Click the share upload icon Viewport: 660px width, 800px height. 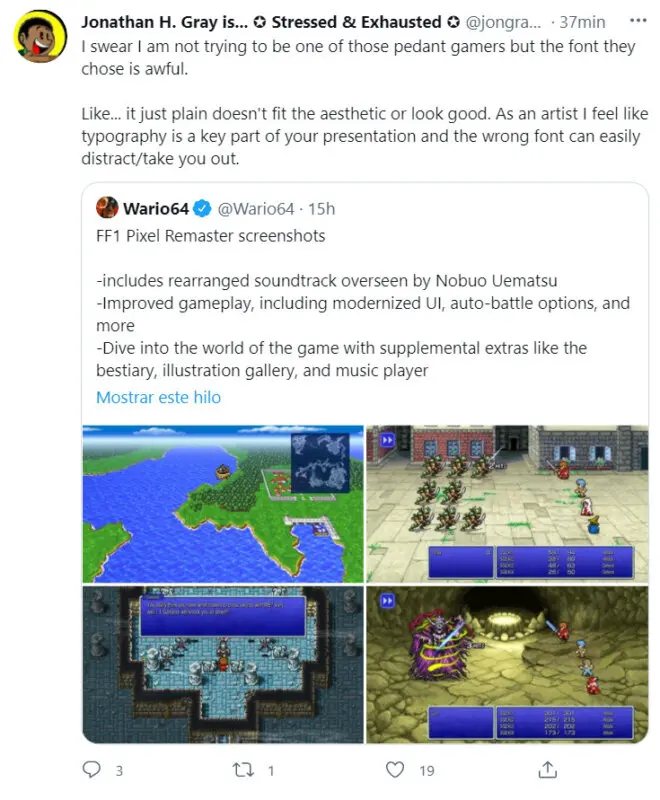coord(547,769)
